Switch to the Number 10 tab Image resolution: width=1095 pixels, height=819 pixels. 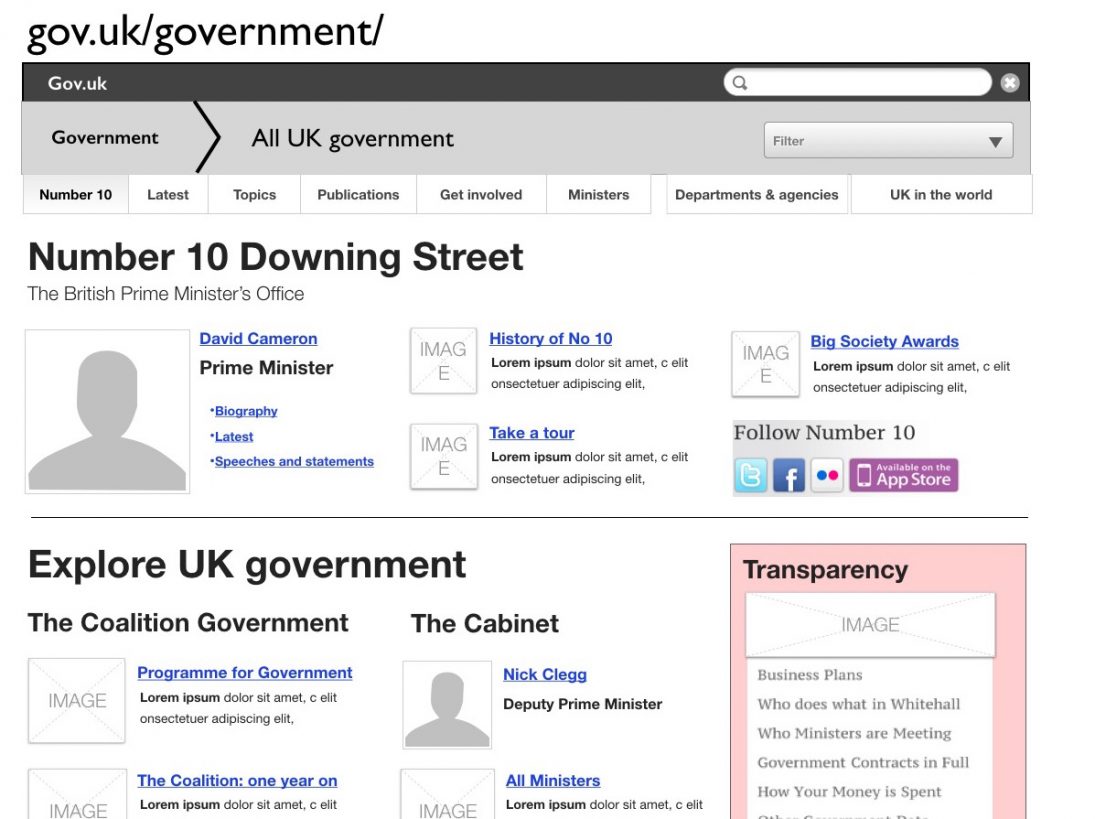75,195
